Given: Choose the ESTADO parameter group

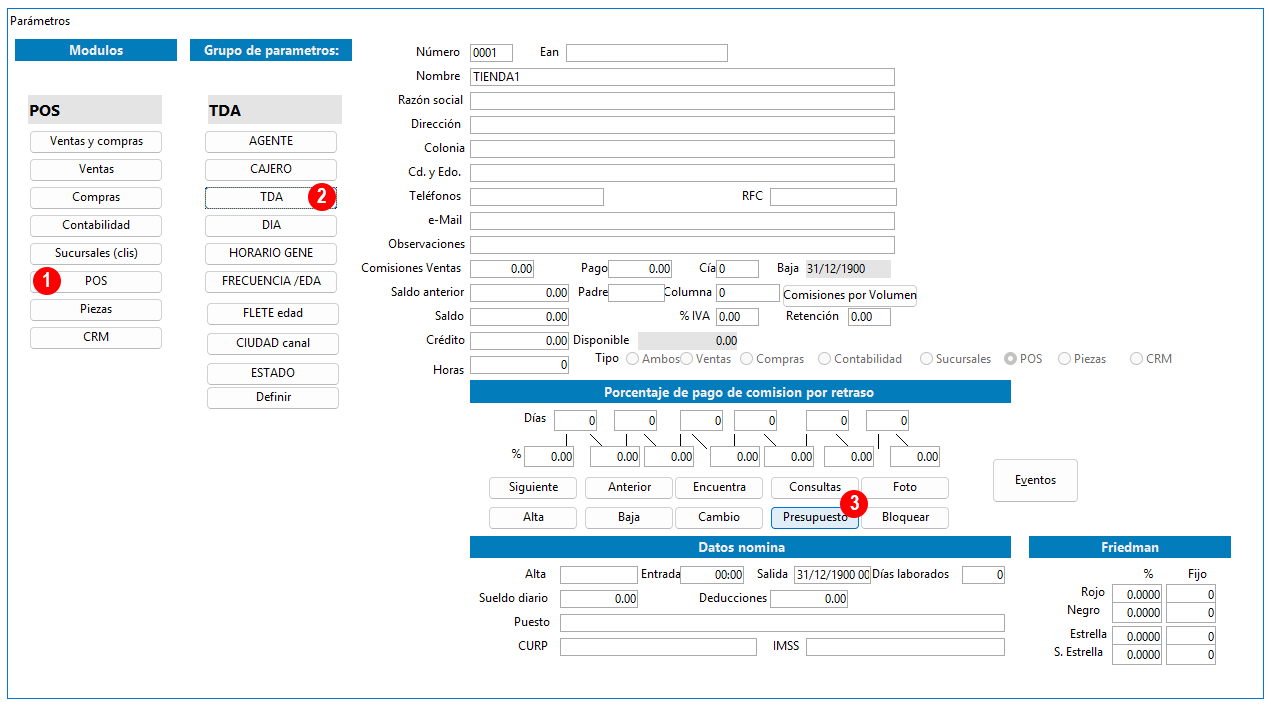Looking at the screenshot, I should click(273, 374).
